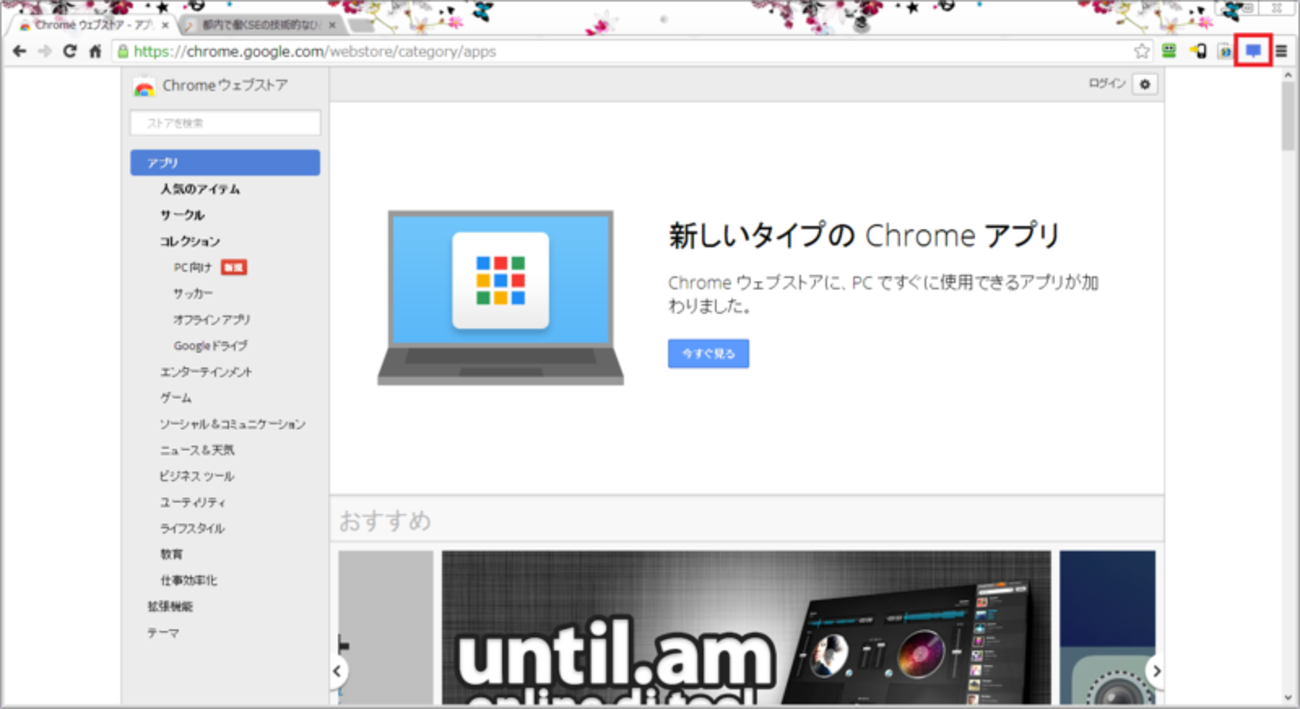
Task: Click the clipboard extension icon beside the tag
Action: [x=1224, y=51]
